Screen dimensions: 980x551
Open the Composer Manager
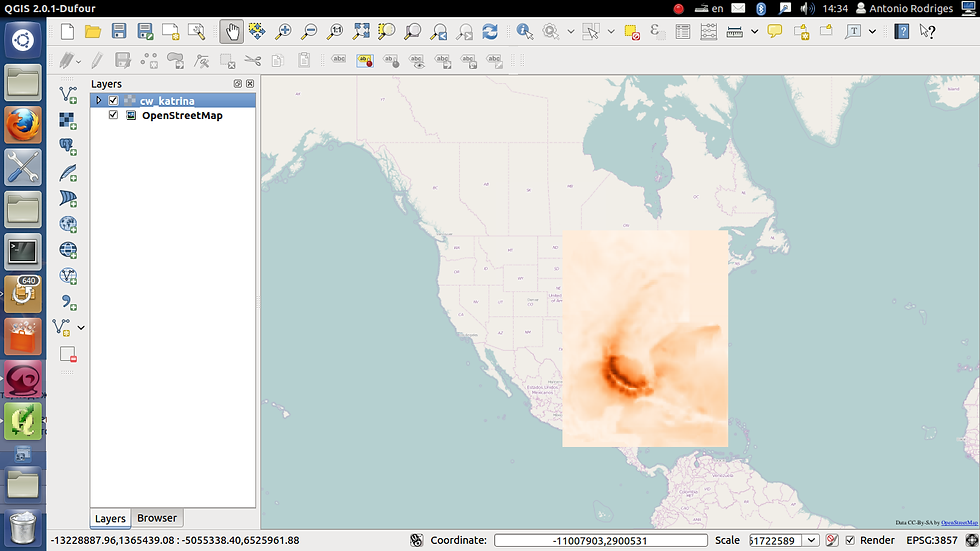tap(196, 31)
